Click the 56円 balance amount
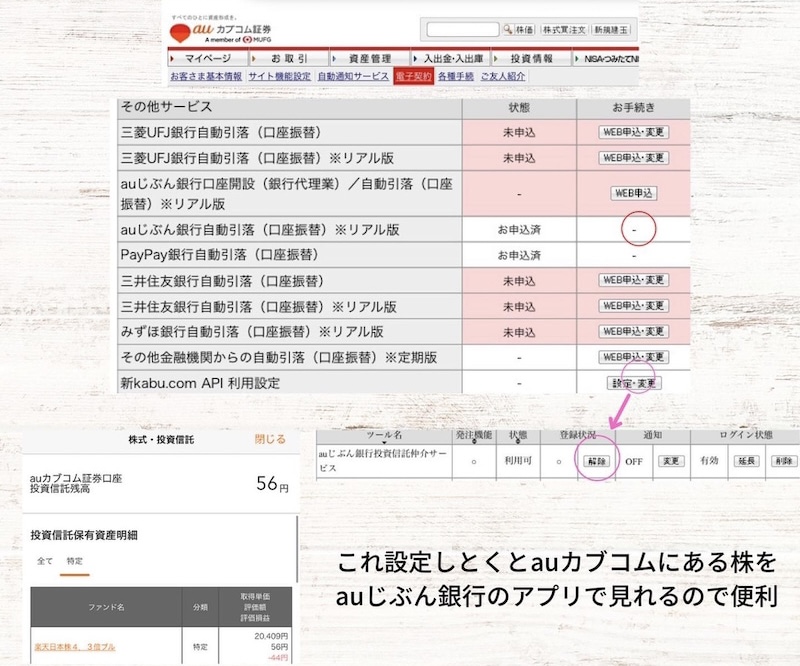800x666 pixels. point(272,483)
